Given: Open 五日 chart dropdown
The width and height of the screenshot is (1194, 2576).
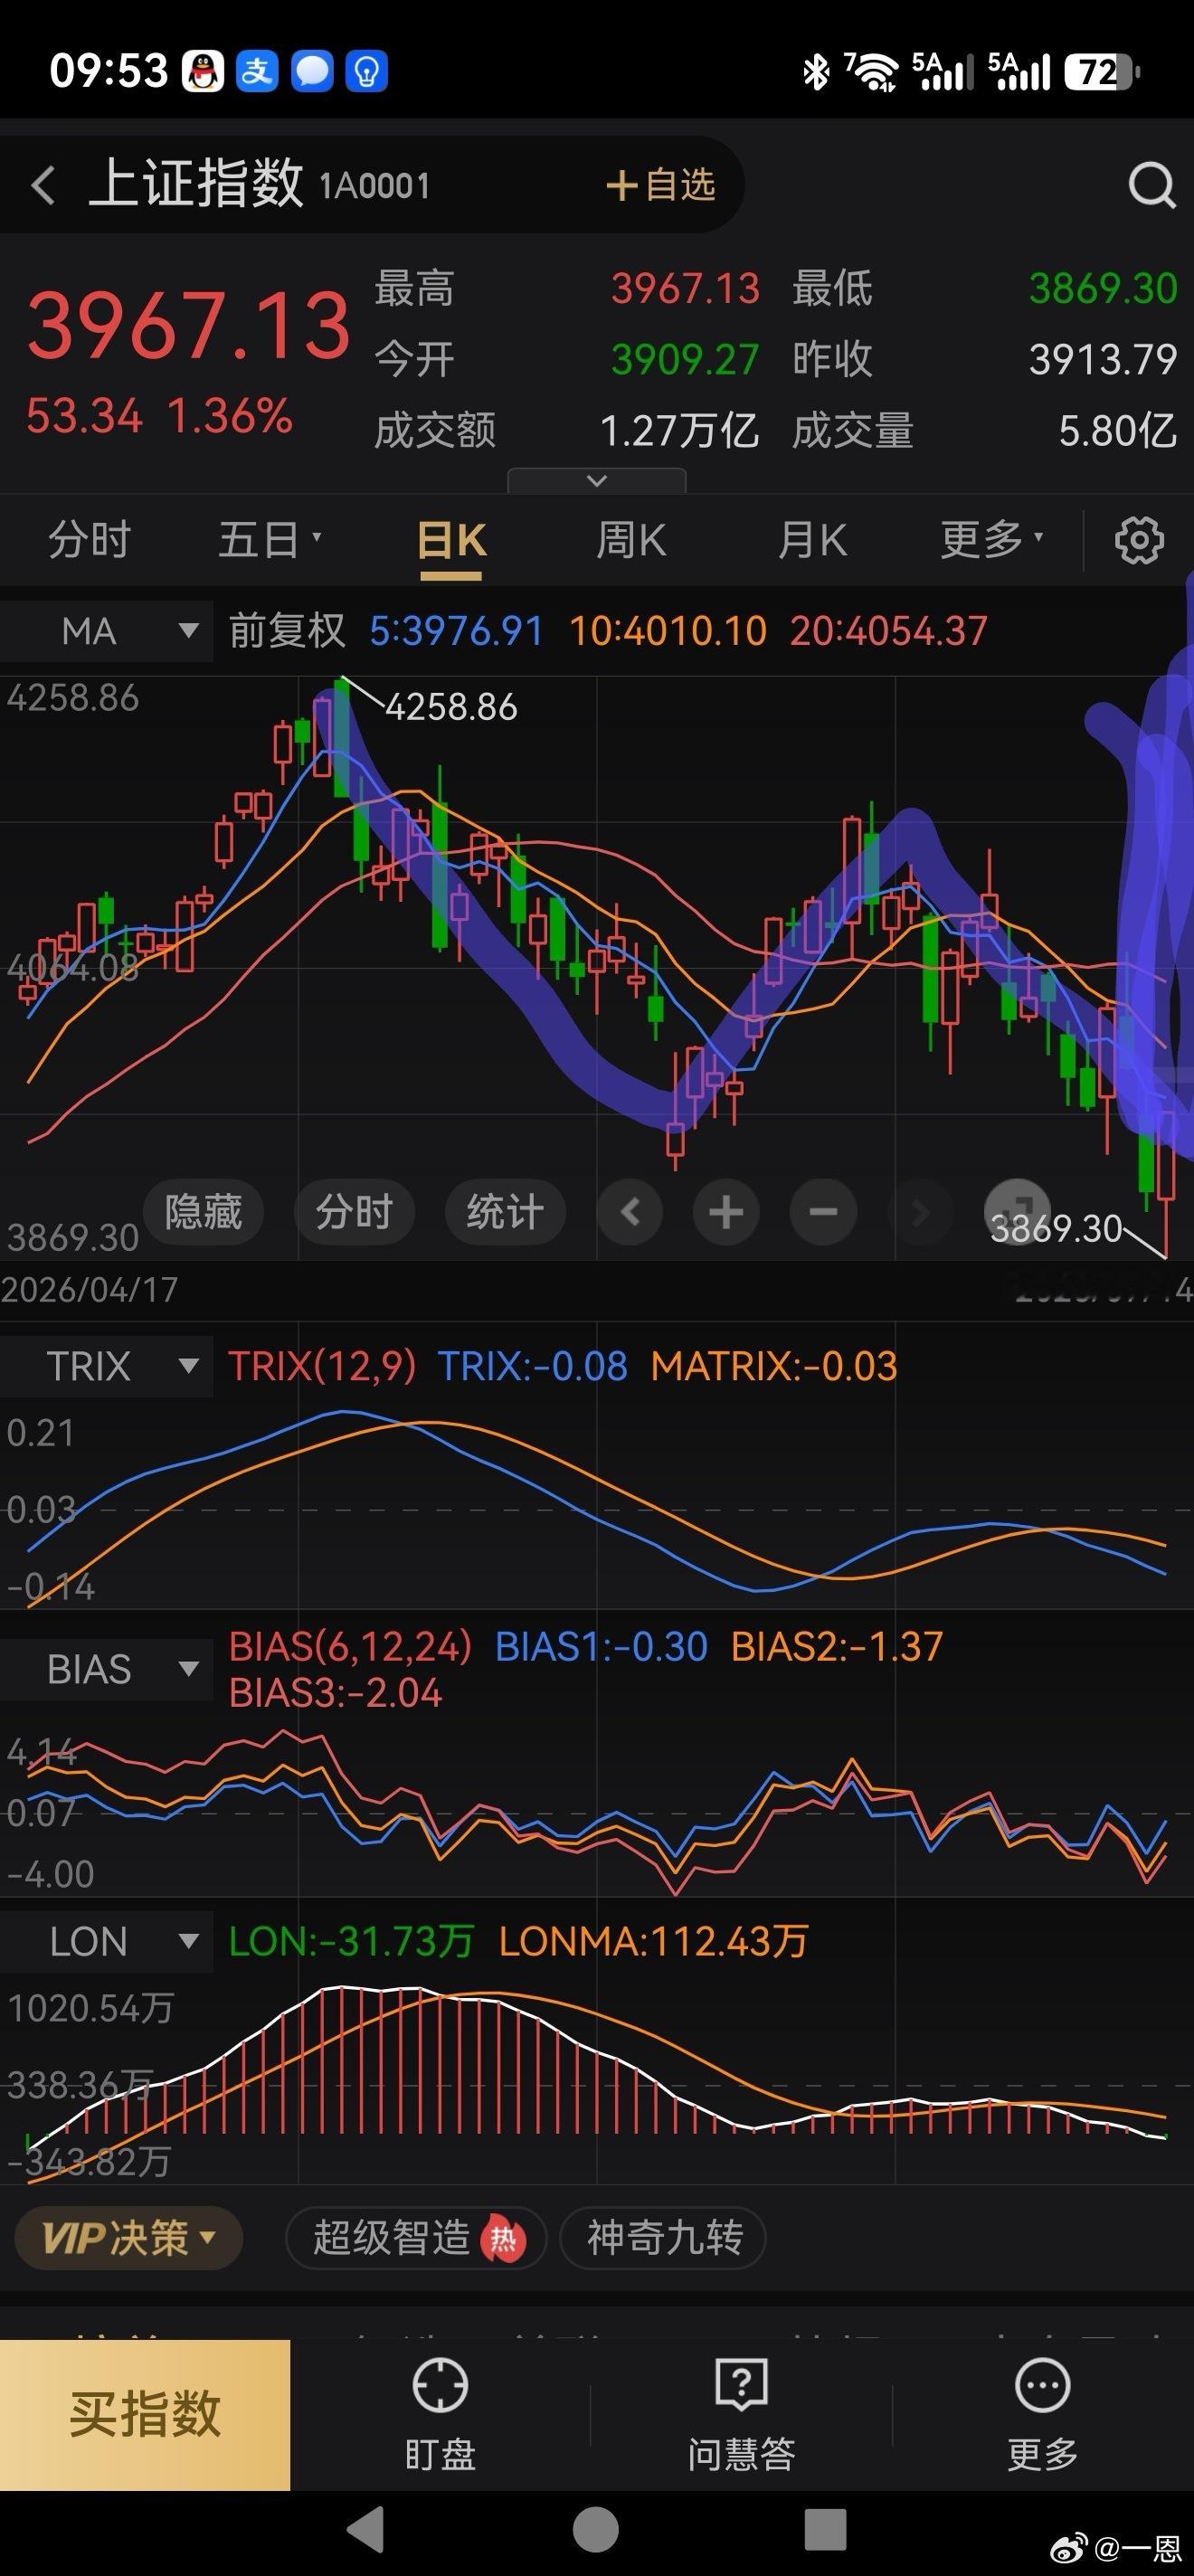Looking at the screenshot, I should (269, 540).
